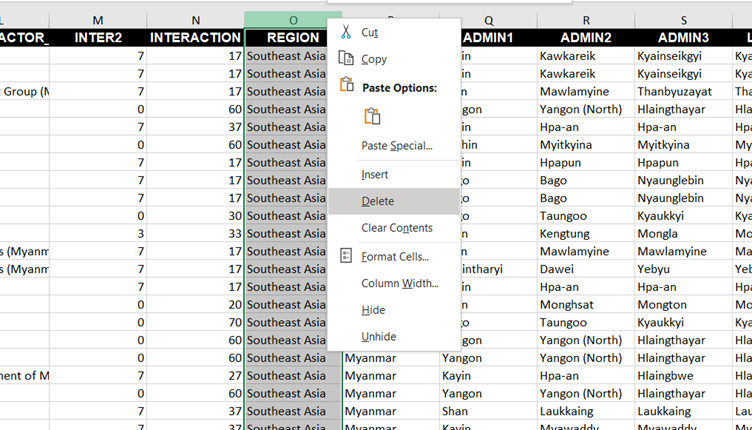752x430 pixels.
Task: Click column M header letter
Action: pyautogui.click(x=97, y=20)
